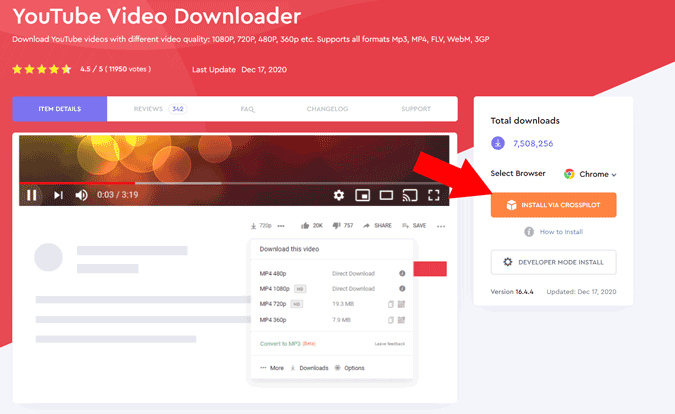Switch to theater mode icon
Image resolution: width=675 pixels, height=414 pixels.
click(x=386, y=195)
